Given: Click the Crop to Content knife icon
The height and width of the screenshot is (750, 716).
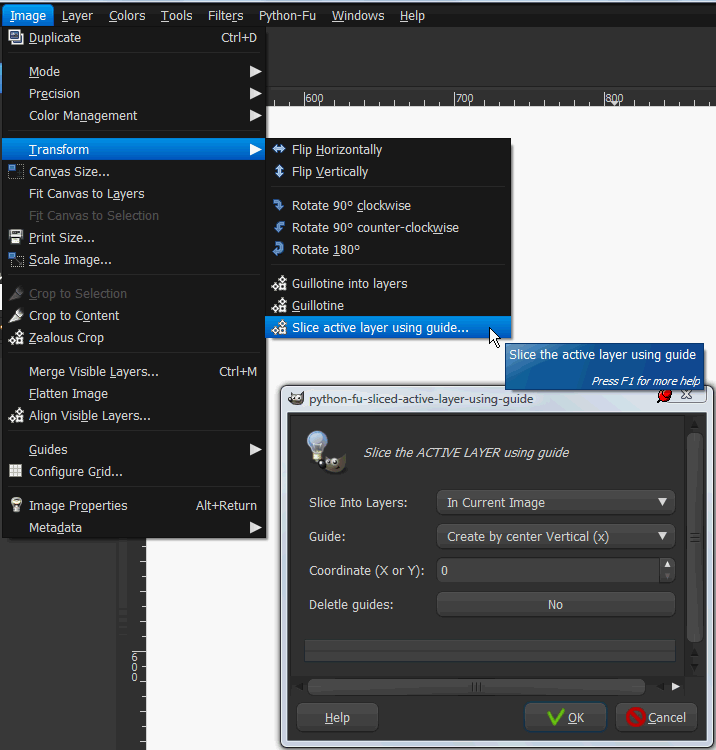Looking at the screenshot, I should (x=16, y=315).
